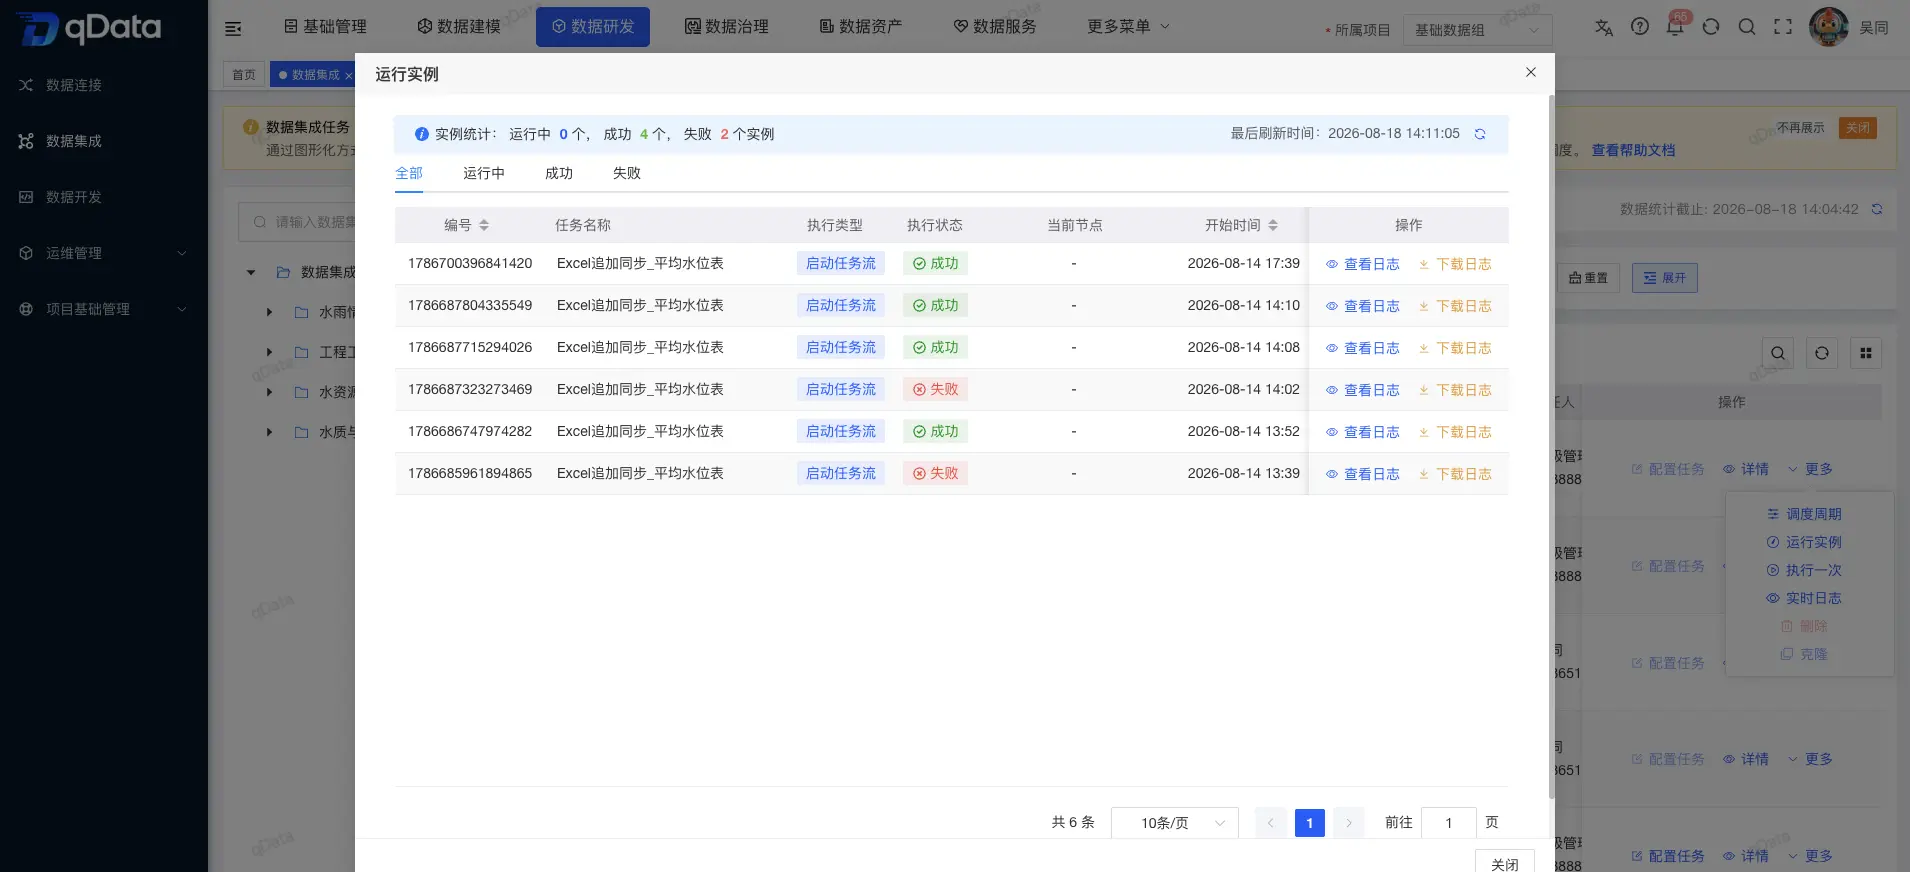Click the dialog vertical scrollbar

[x=1551, y=446]
